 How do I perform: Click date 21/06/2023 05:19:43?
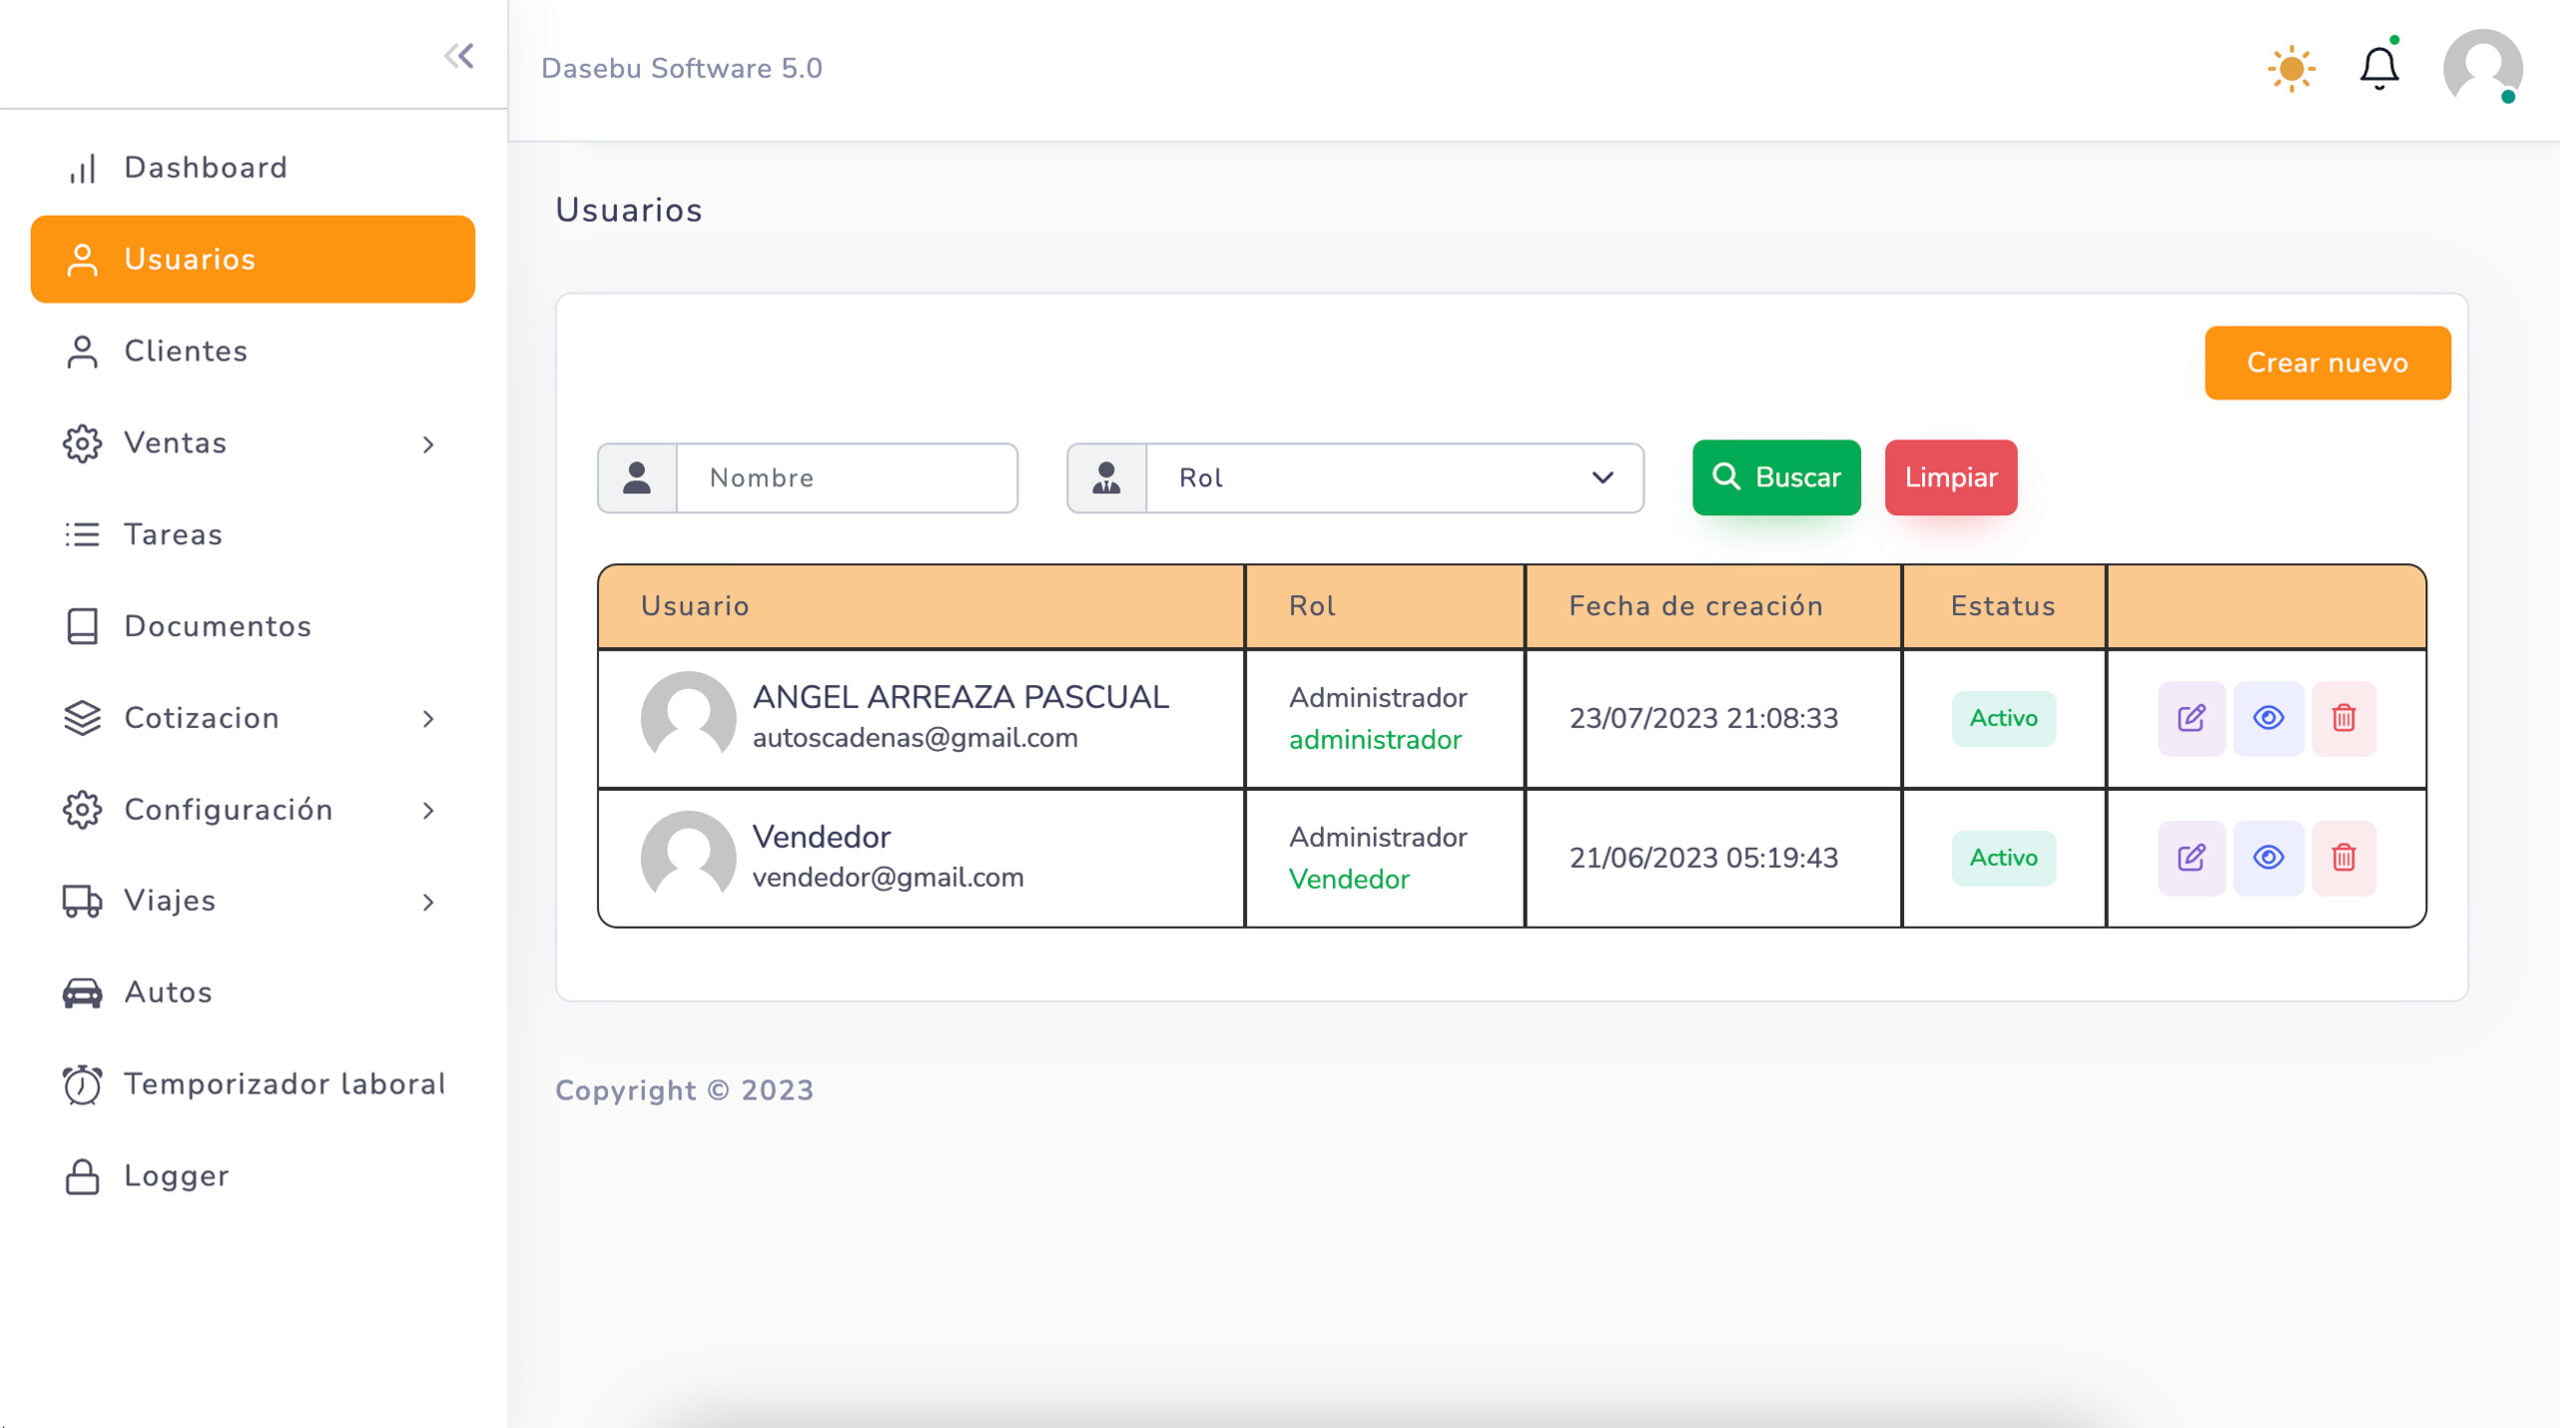click(x=1703, y=858)
